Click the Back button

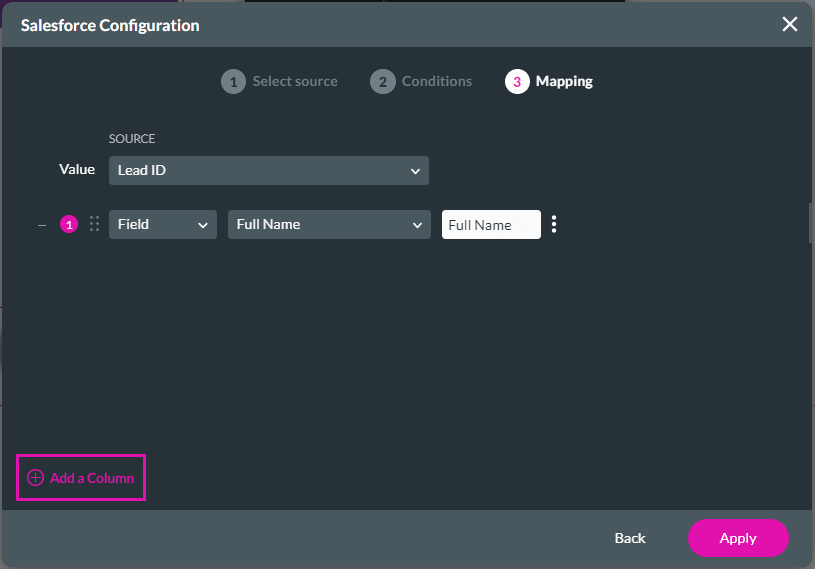point(630,538)
